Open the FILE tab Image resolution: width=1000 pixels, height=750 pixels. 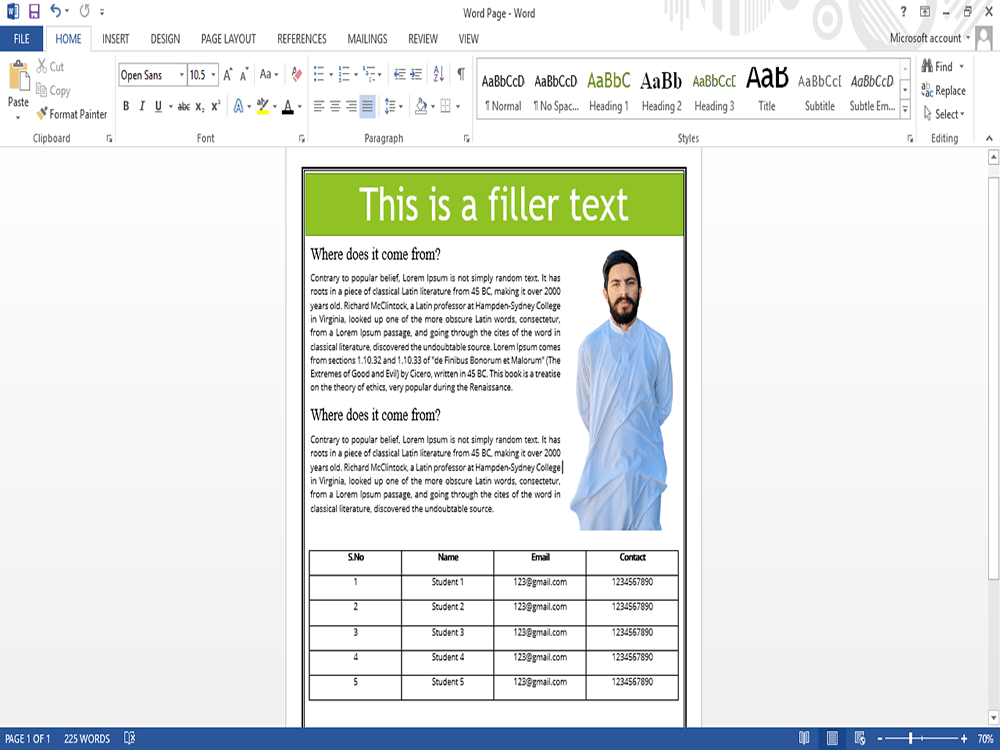[x=22, y=39]
